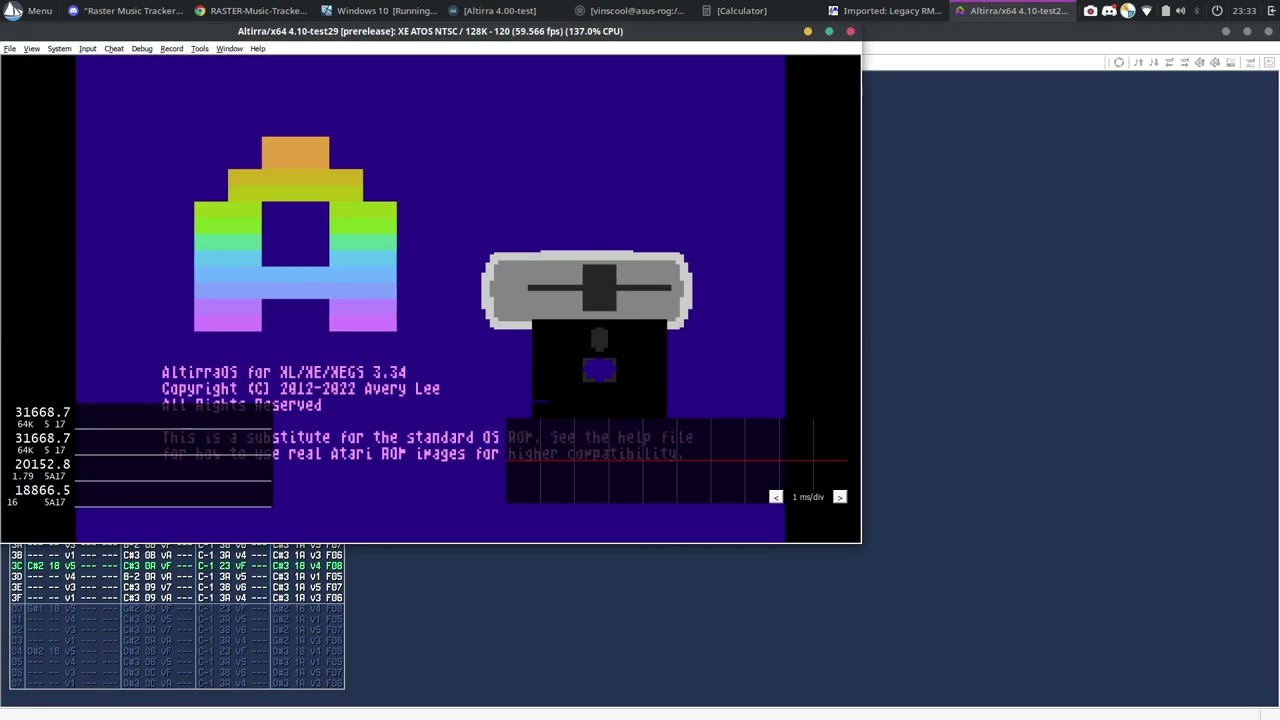Open the 23:33 clock in the panel

pos(1244,11)
